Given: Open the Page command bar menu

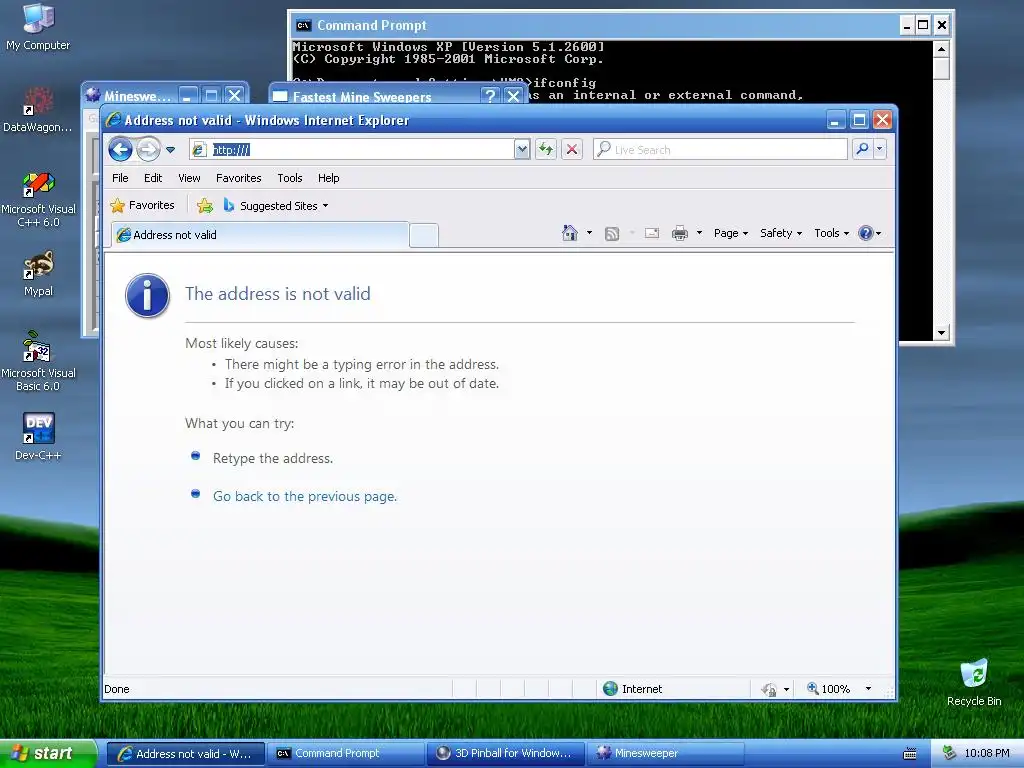Looking at the screenshot, I should 731,233.
